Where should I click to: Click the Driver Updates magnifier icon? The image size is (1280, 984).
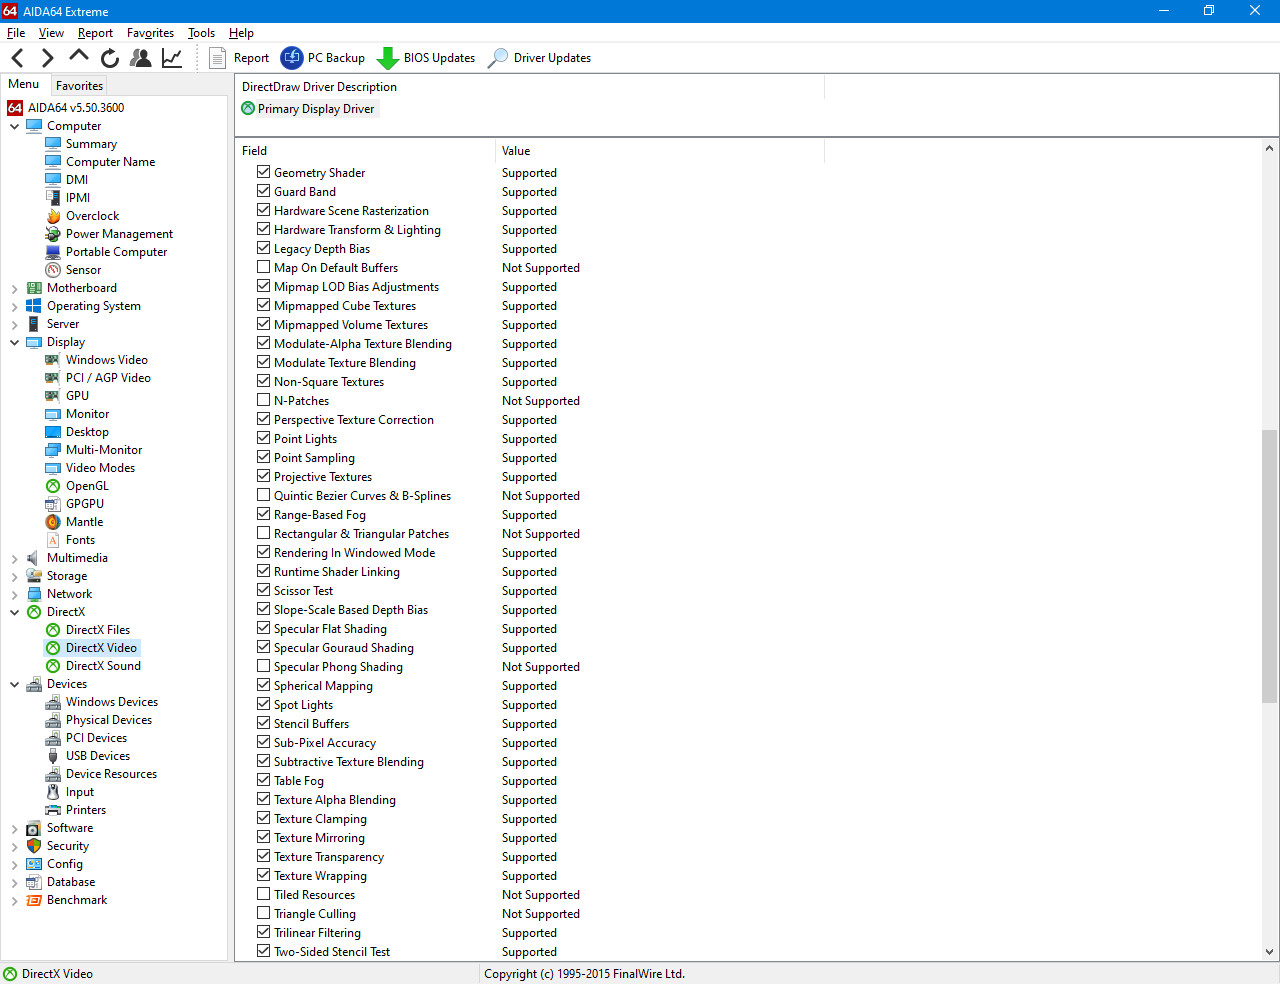(x=497, y=58)
